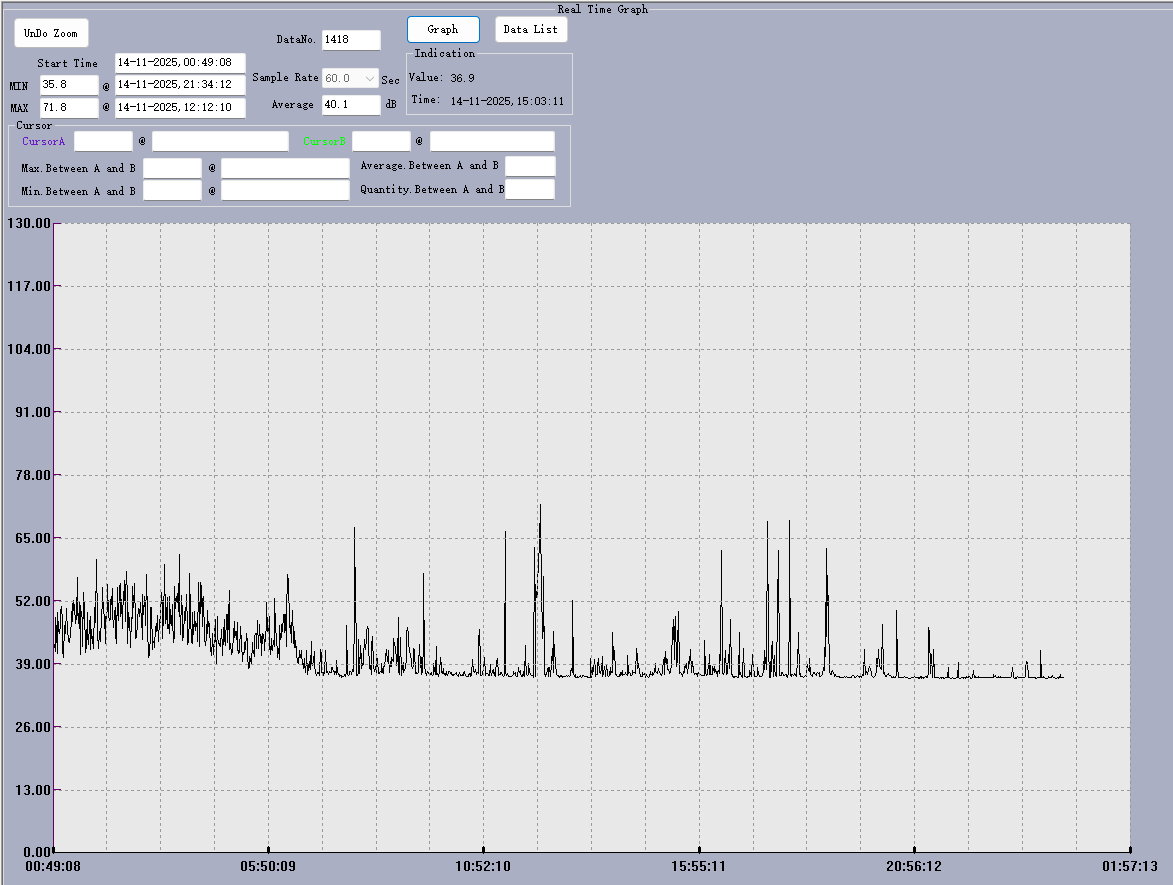The height and width of the screenshot is (885, 1173).
Task: Click the Average dB field
Action: pos(351,105)
